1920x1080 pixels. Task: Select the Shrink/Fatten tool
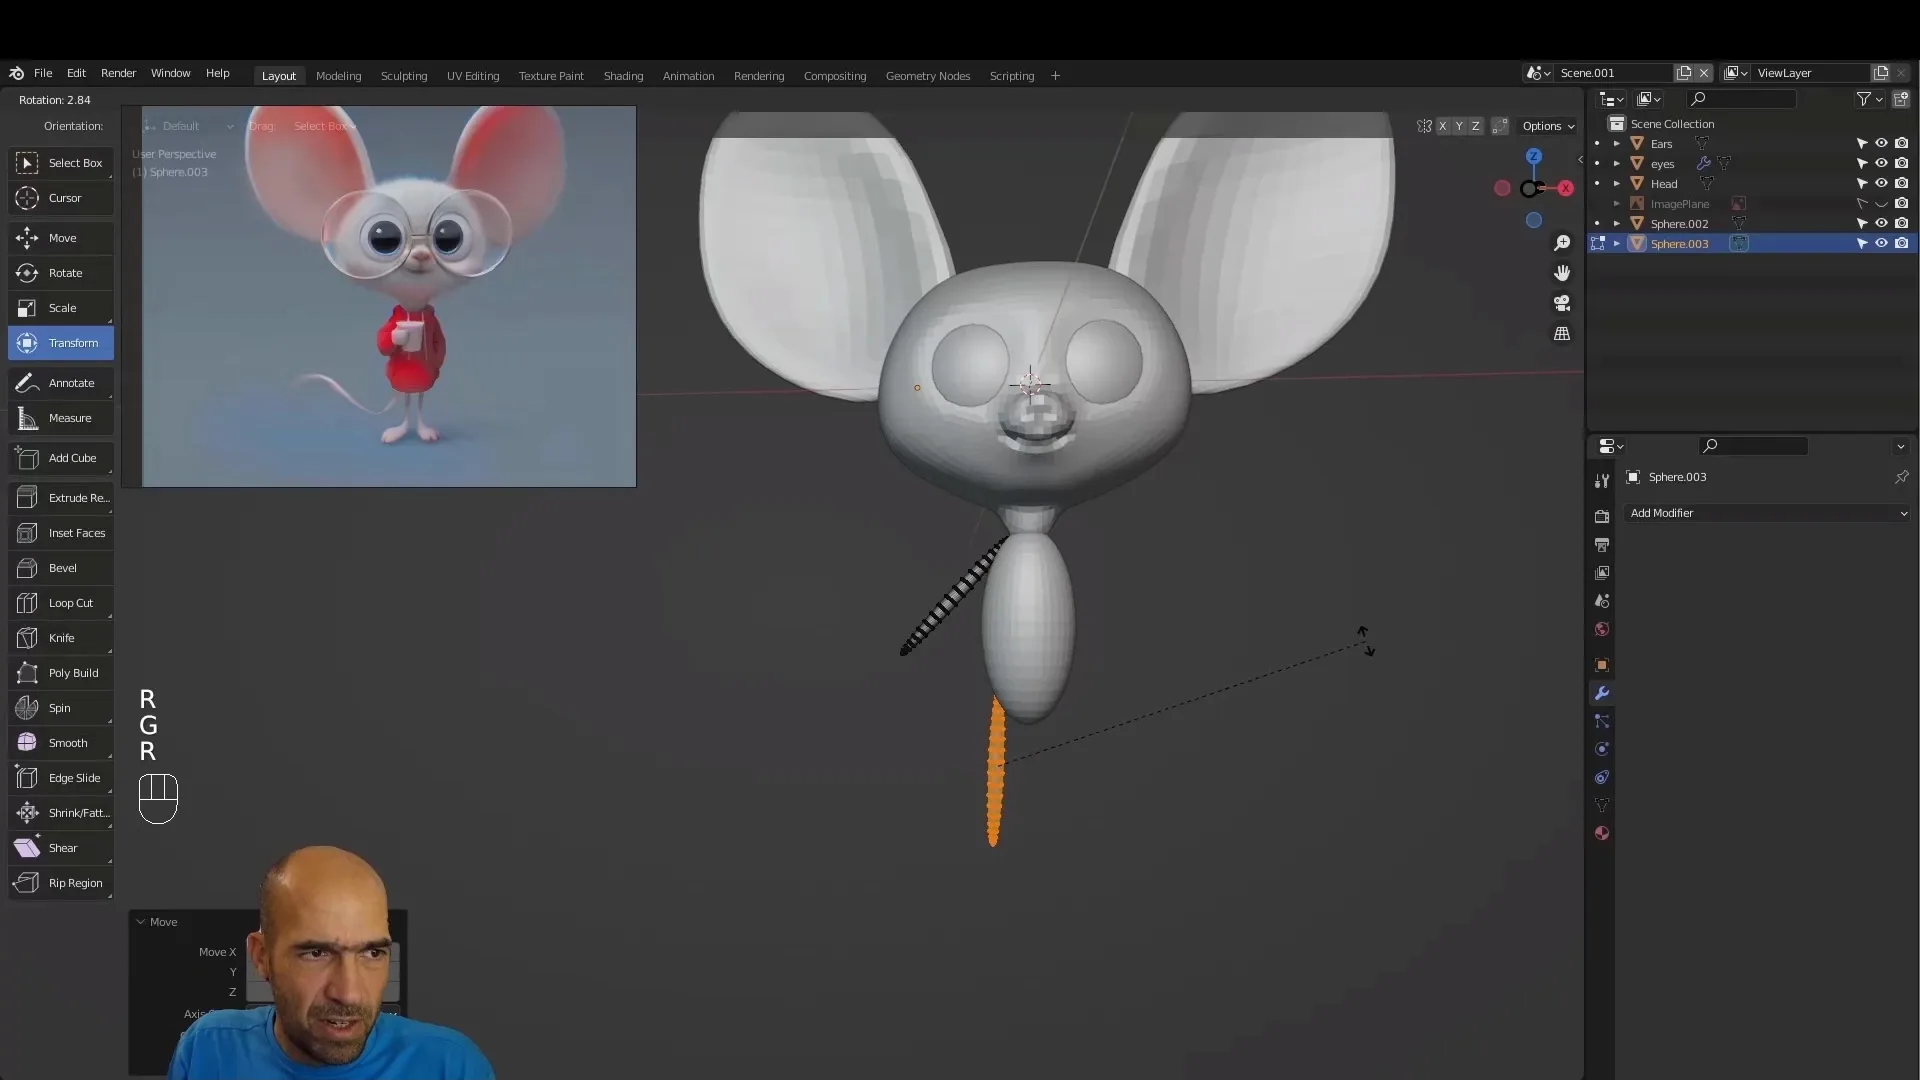coord(60,813)
